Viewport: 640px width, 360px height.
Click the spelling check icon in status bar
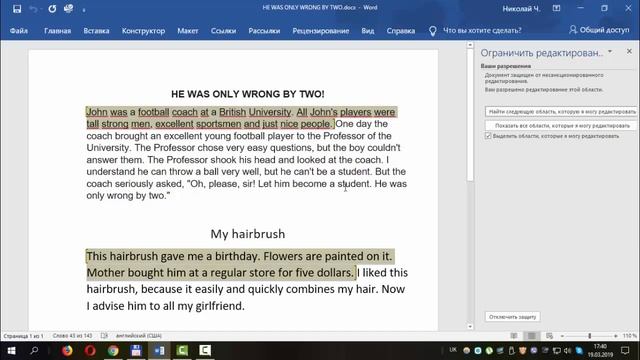pos(104,336)
